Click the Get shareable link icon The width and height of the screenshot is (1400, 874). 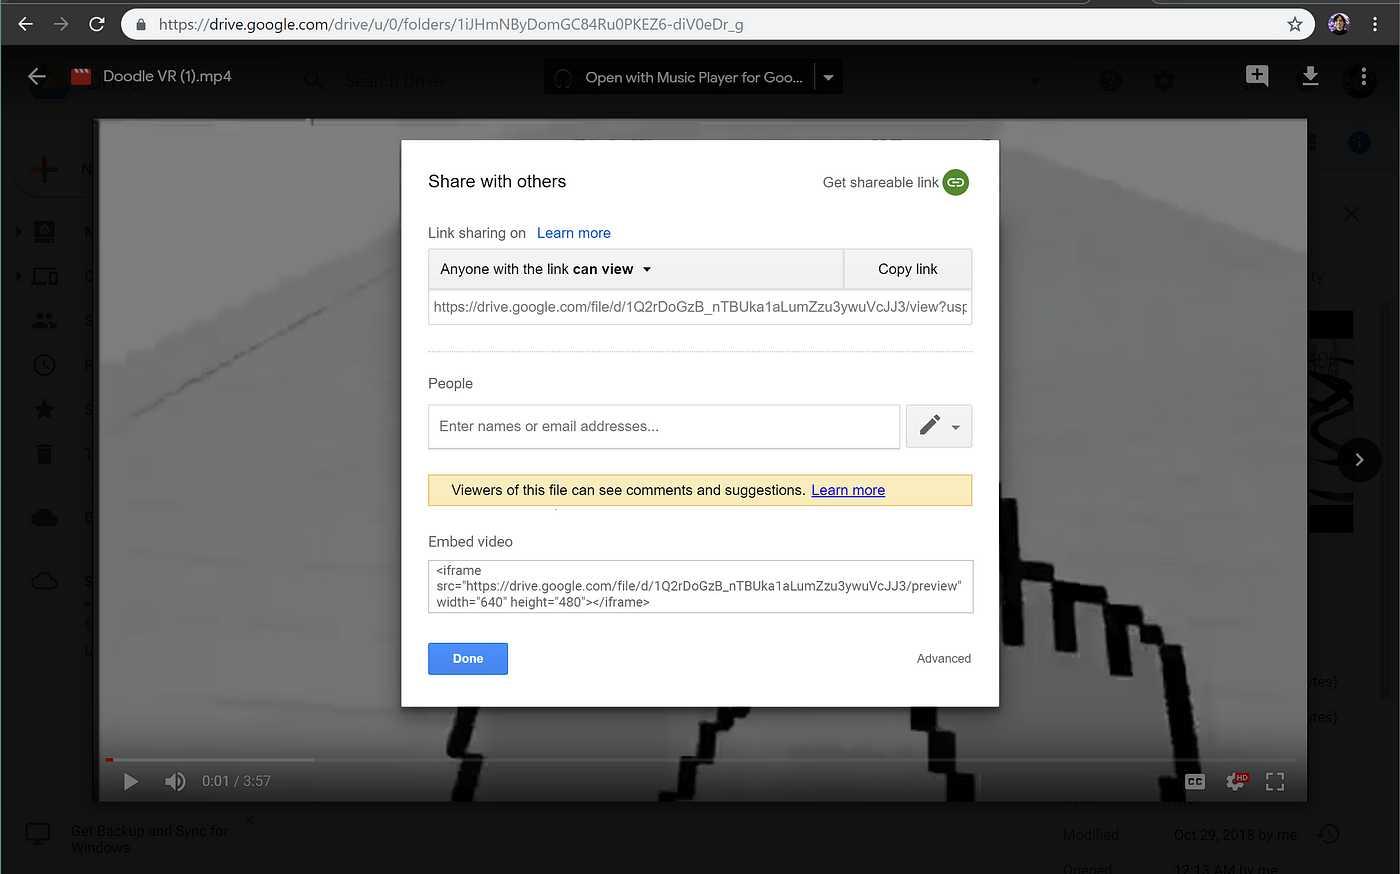tap(955, 182)
